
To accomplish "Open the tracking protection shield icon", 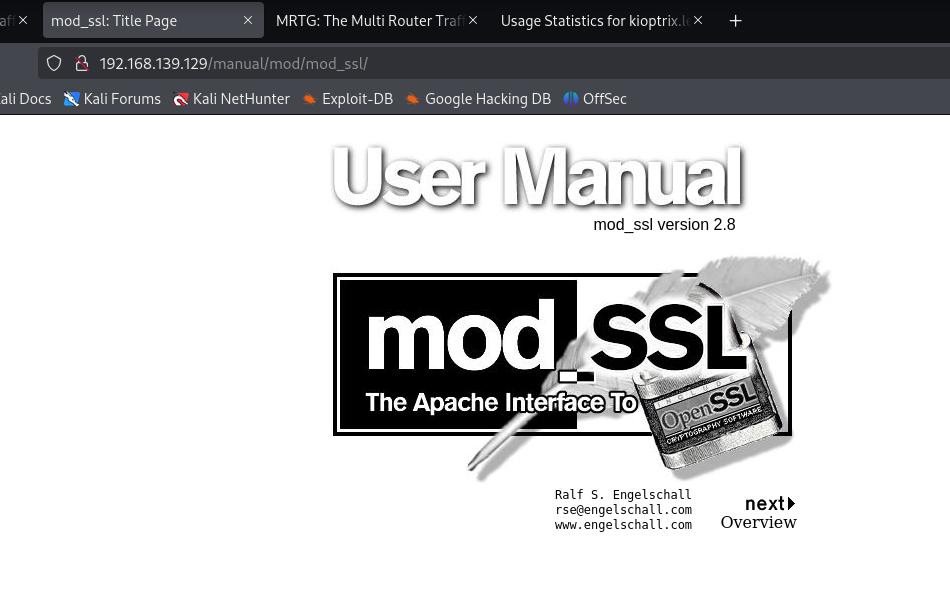I will (x=54, y=63).
